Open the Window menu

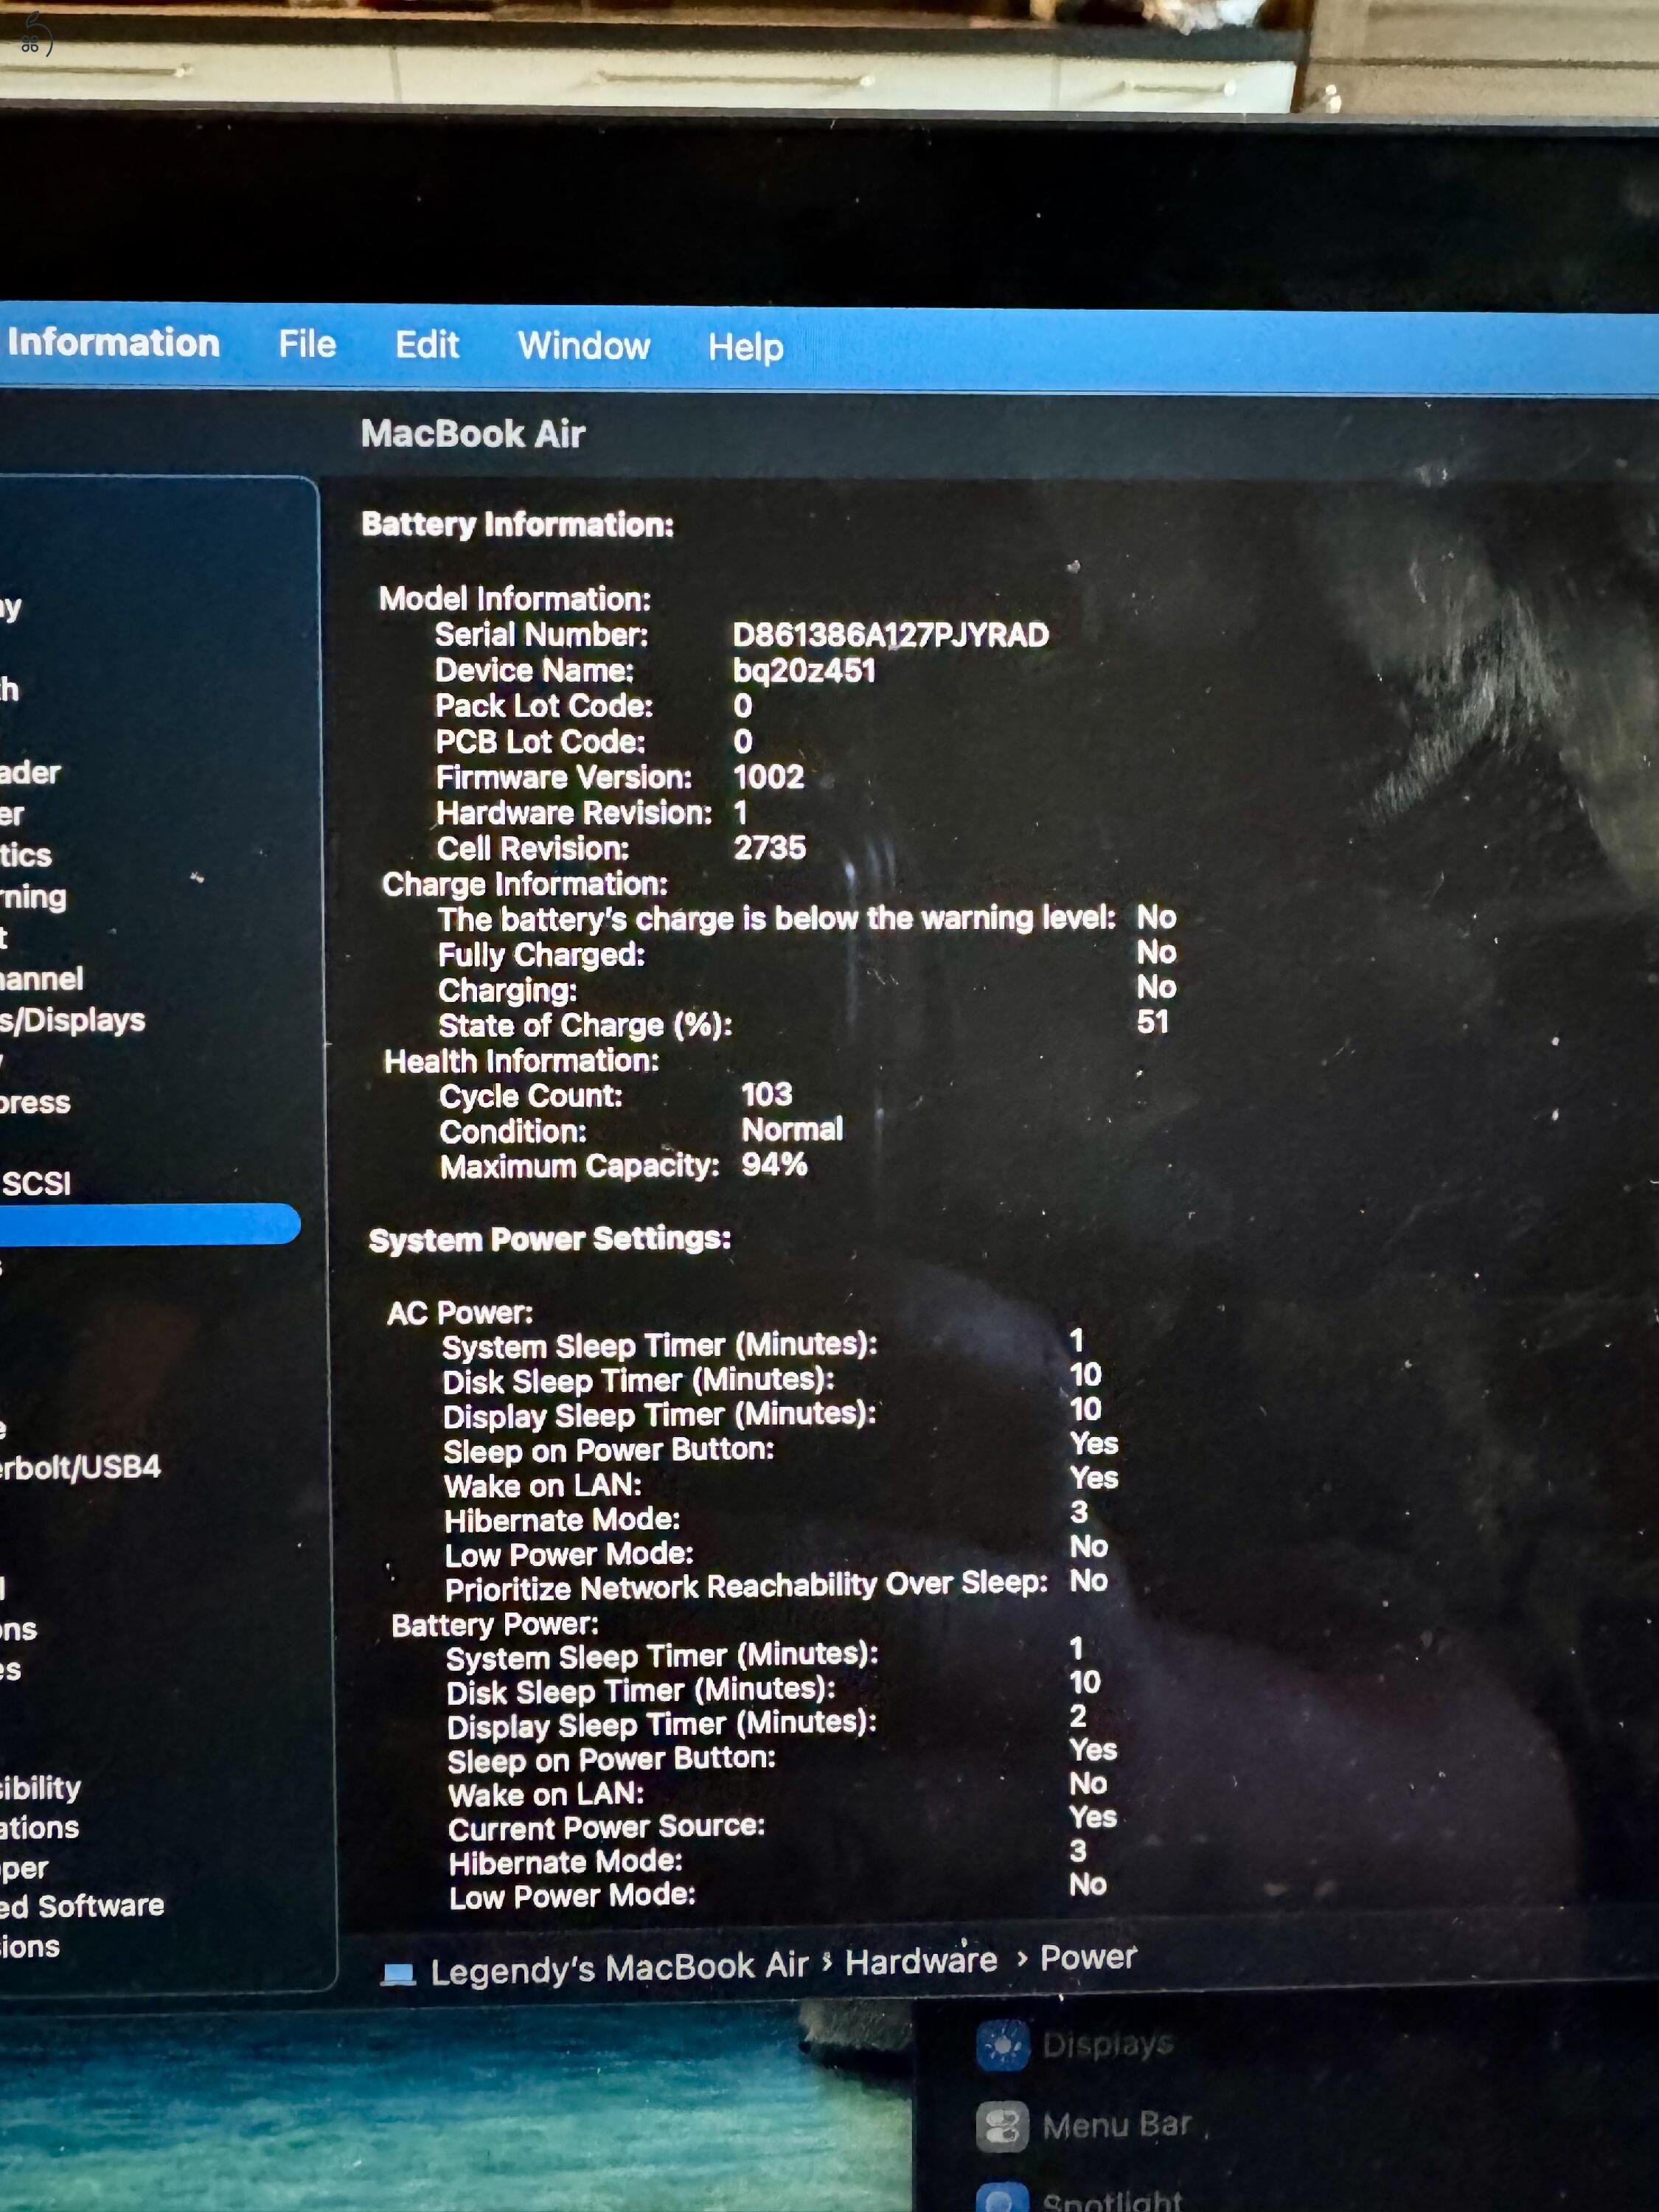(x=584, y=345)
